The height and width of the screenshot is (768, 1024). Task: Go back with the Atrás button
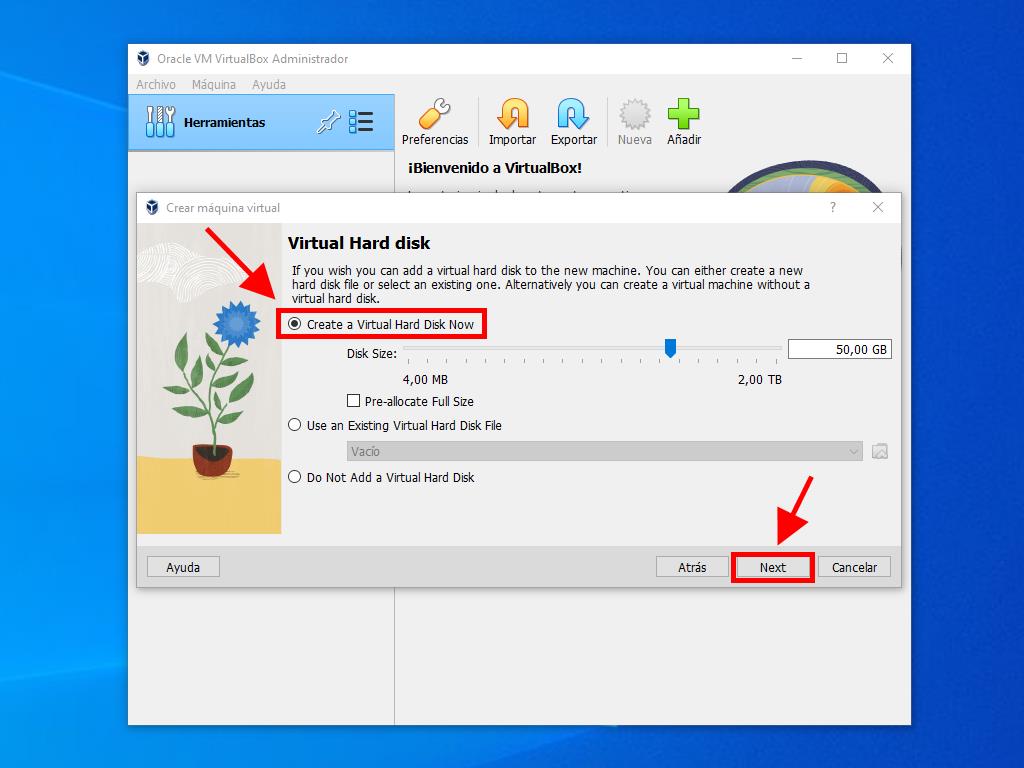click(692, 567)
